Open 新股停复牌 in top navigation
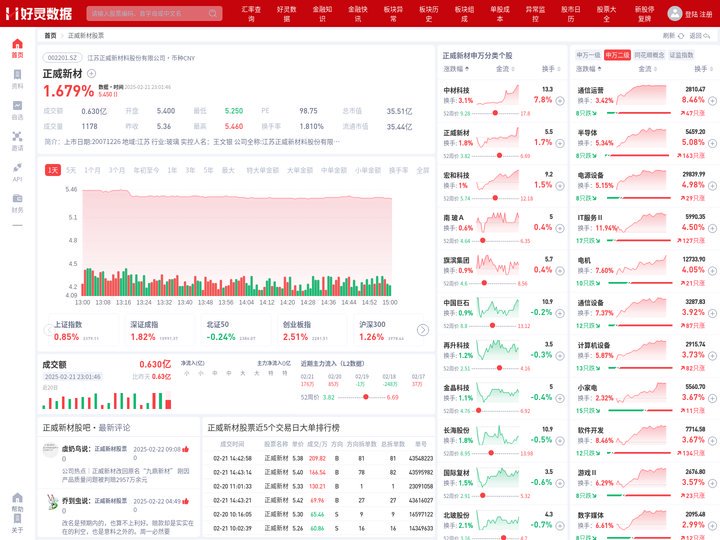Screen dimensions: 720x540 point(645,14)
